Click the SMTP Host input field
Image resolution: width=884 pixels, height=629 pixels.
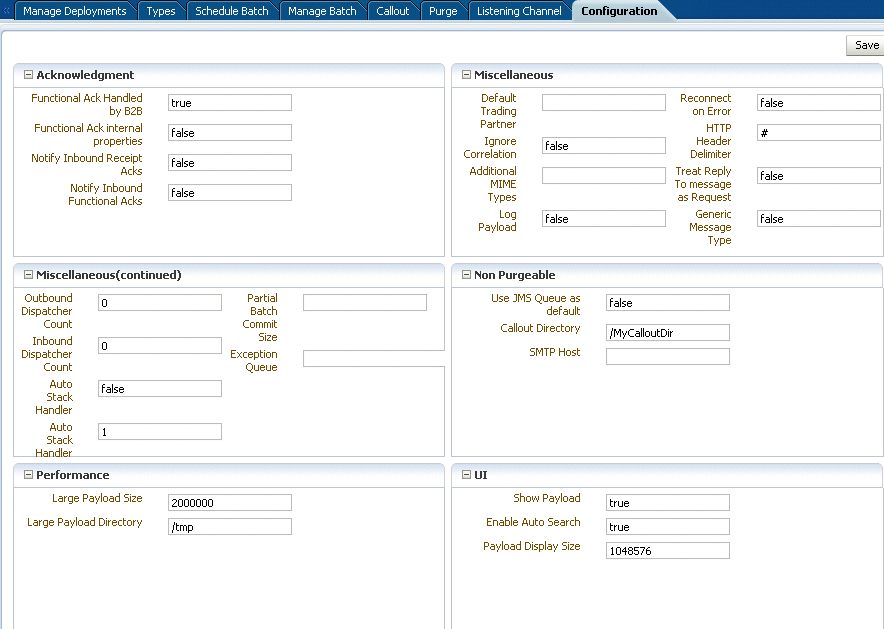coord(668,356)
